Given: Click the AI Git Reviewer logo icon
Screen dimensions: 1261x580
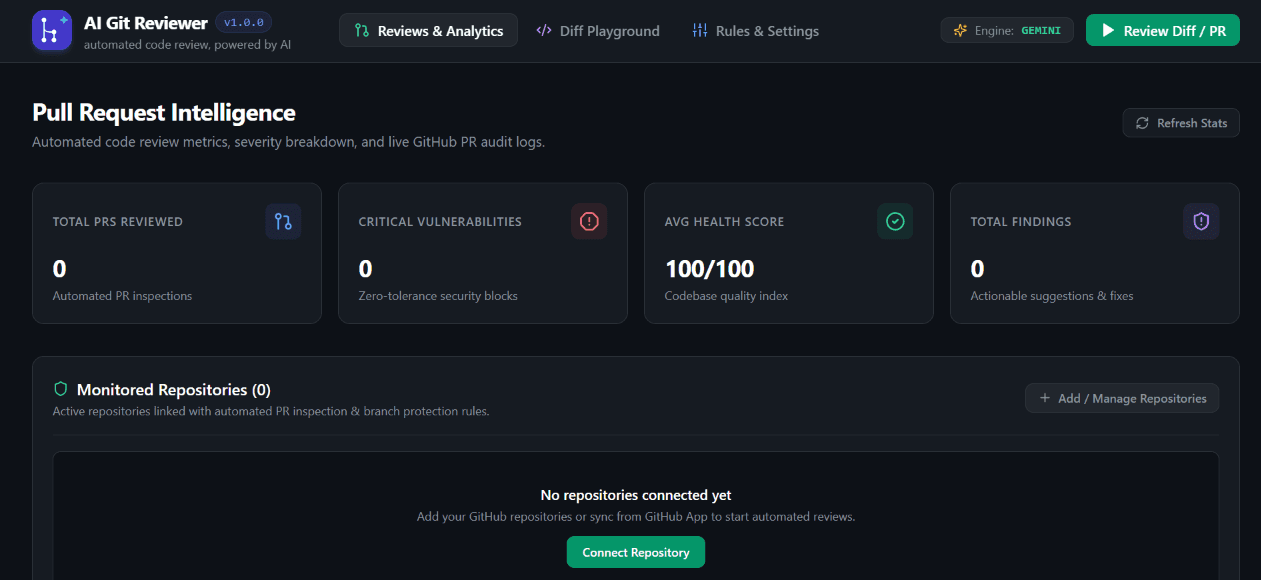Looking at the screenshot, I should pyautogui.click(x=52, y=31).
